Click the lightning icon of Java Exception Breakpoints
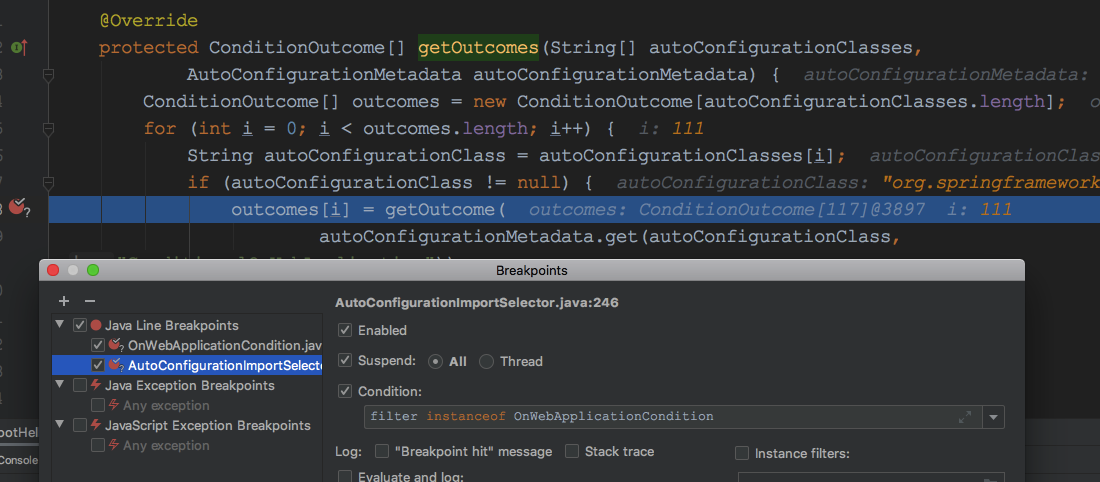Image resolution: width=1100 pixels, height=482 pixels. (x=96, y=385)
